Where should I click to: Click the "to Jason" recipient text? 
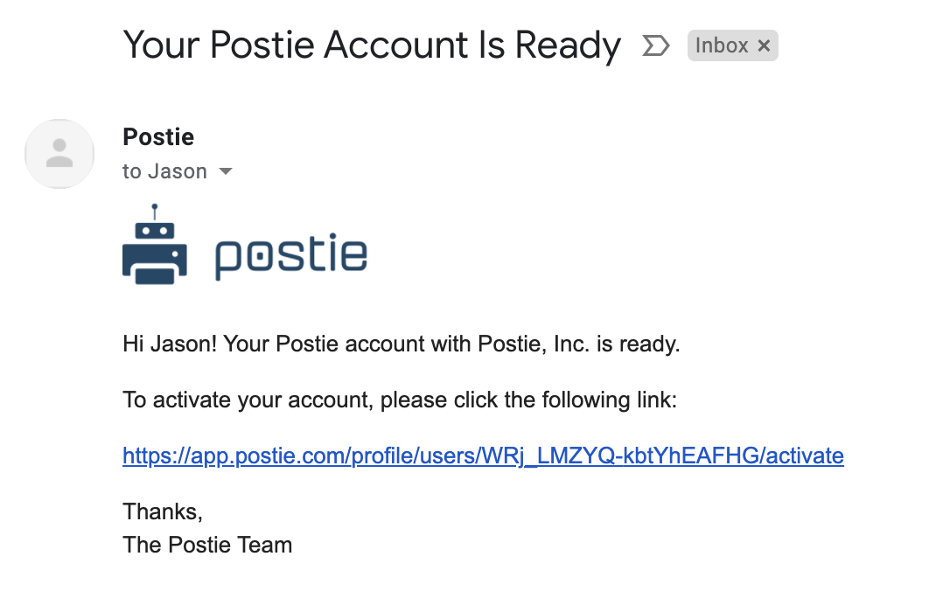coord(164,172)
